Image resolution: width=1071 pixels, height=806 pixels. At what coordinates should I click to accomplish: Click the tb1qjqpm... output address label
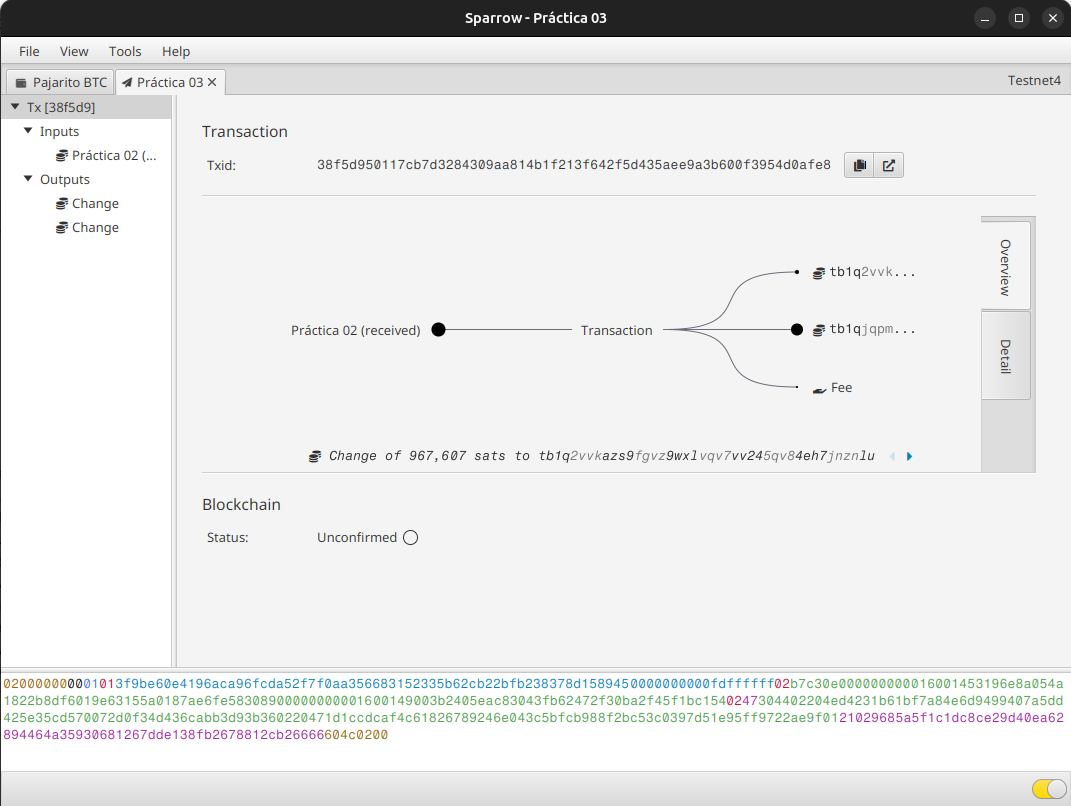[x=872, y=330]
